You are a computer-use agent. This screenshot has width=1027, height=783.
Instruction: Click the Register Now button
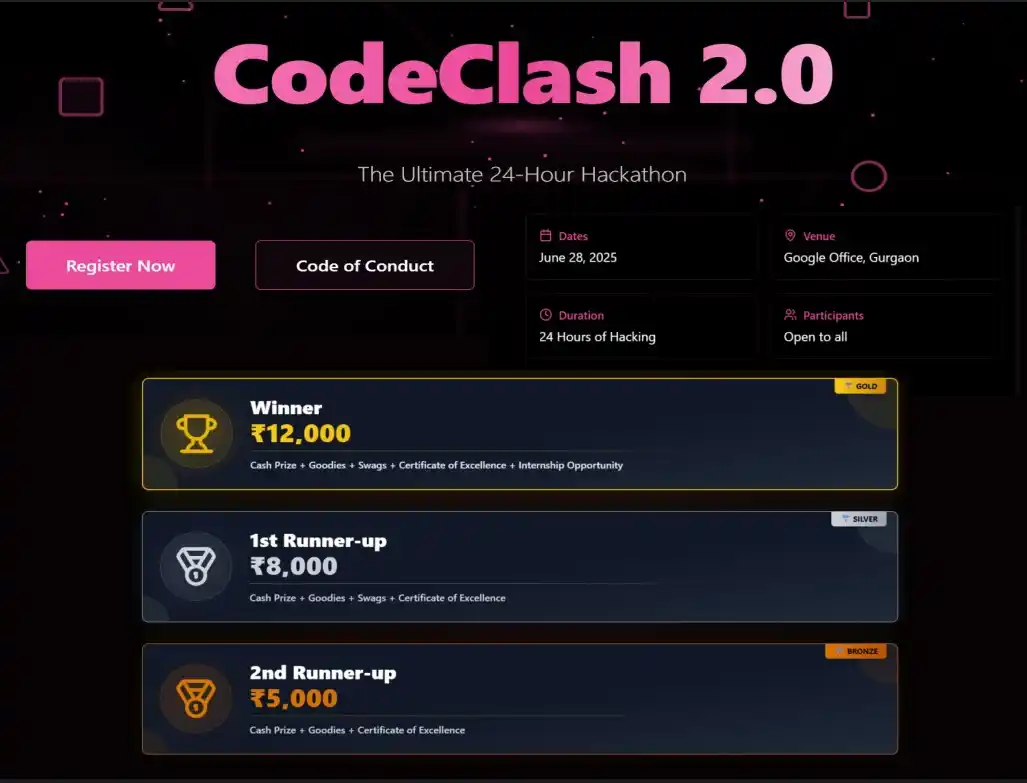click(121, 265)
